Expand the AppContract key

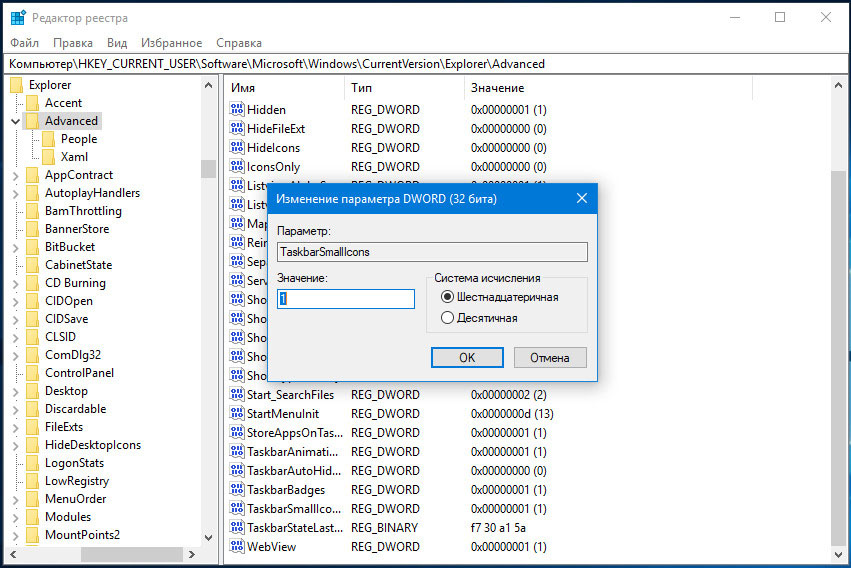point(15,175)
